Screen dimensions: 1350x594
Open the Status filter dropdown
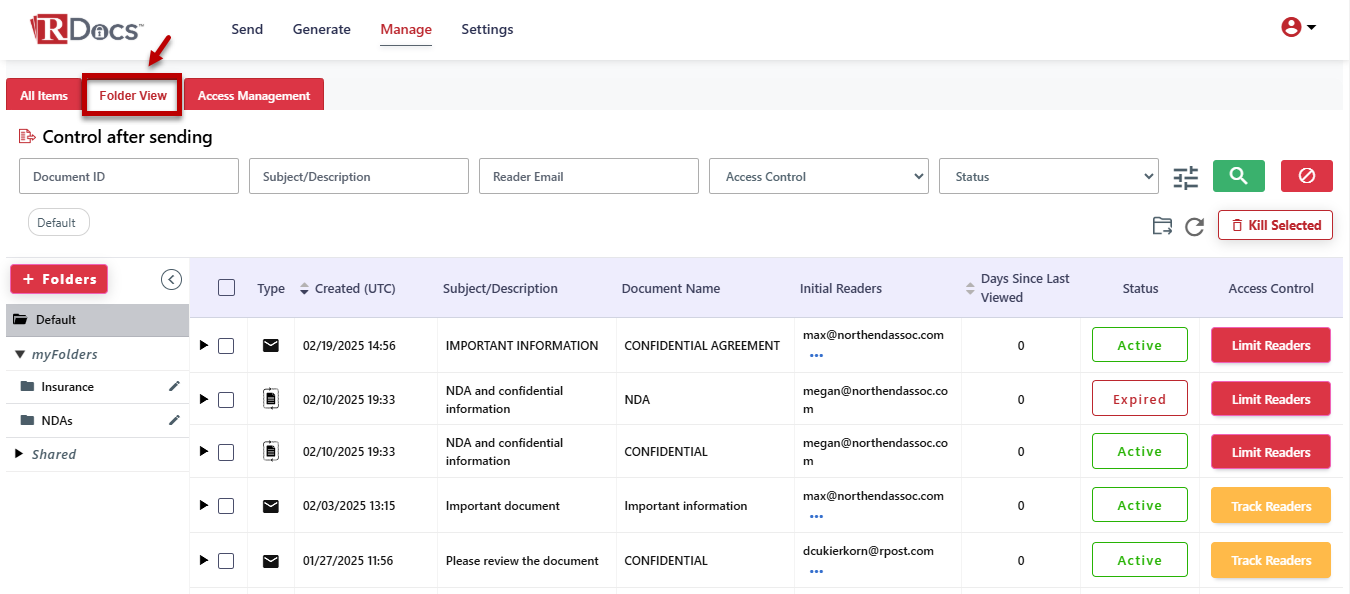pyautogui.click(x=1049, y=176)
